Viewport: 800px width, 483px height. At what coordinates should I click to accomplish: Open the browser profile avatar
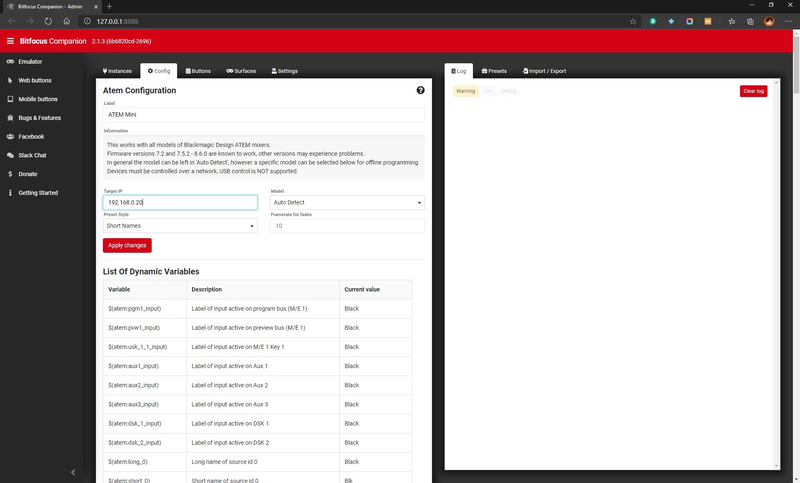pyautogui.click(x=769, y=21)
